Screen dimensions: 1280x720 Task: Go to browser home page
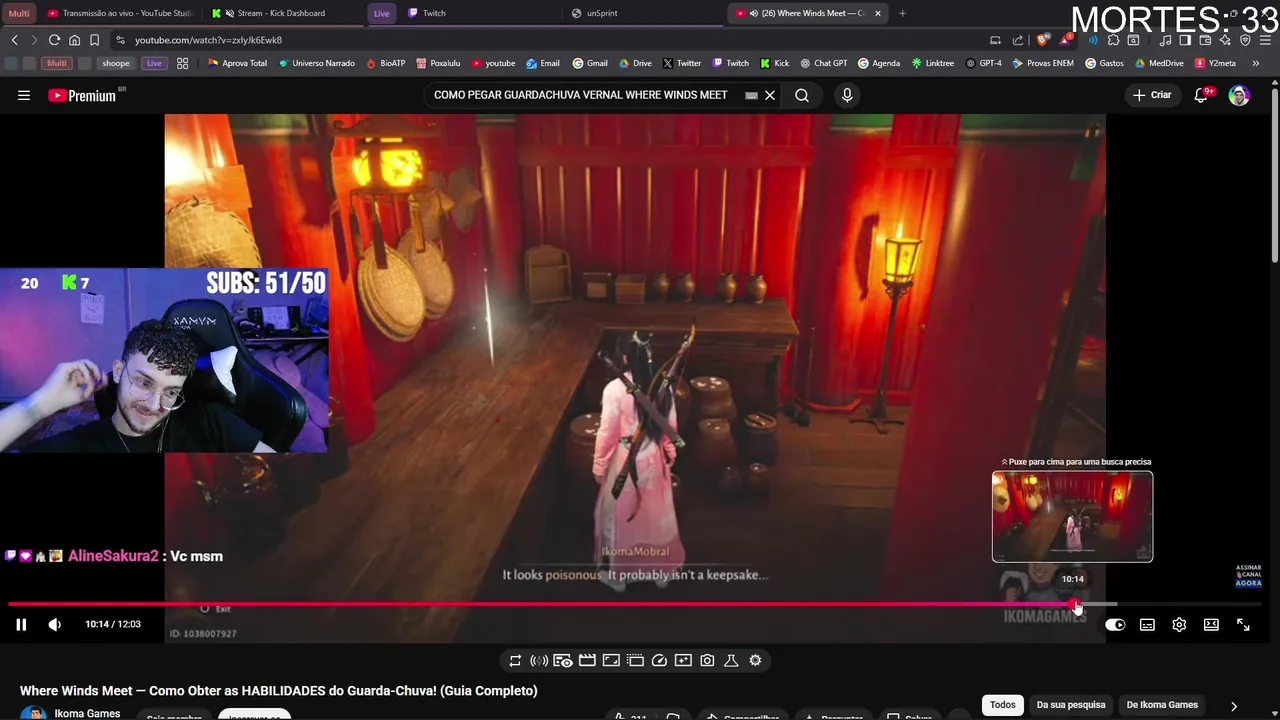coord(74,40)
